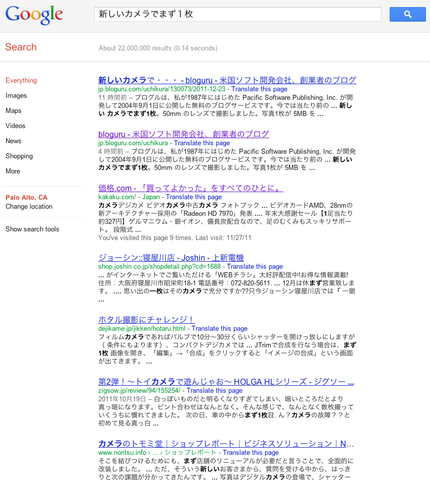Expand Show search tools
430x480 pixels.
pos(32,229)
